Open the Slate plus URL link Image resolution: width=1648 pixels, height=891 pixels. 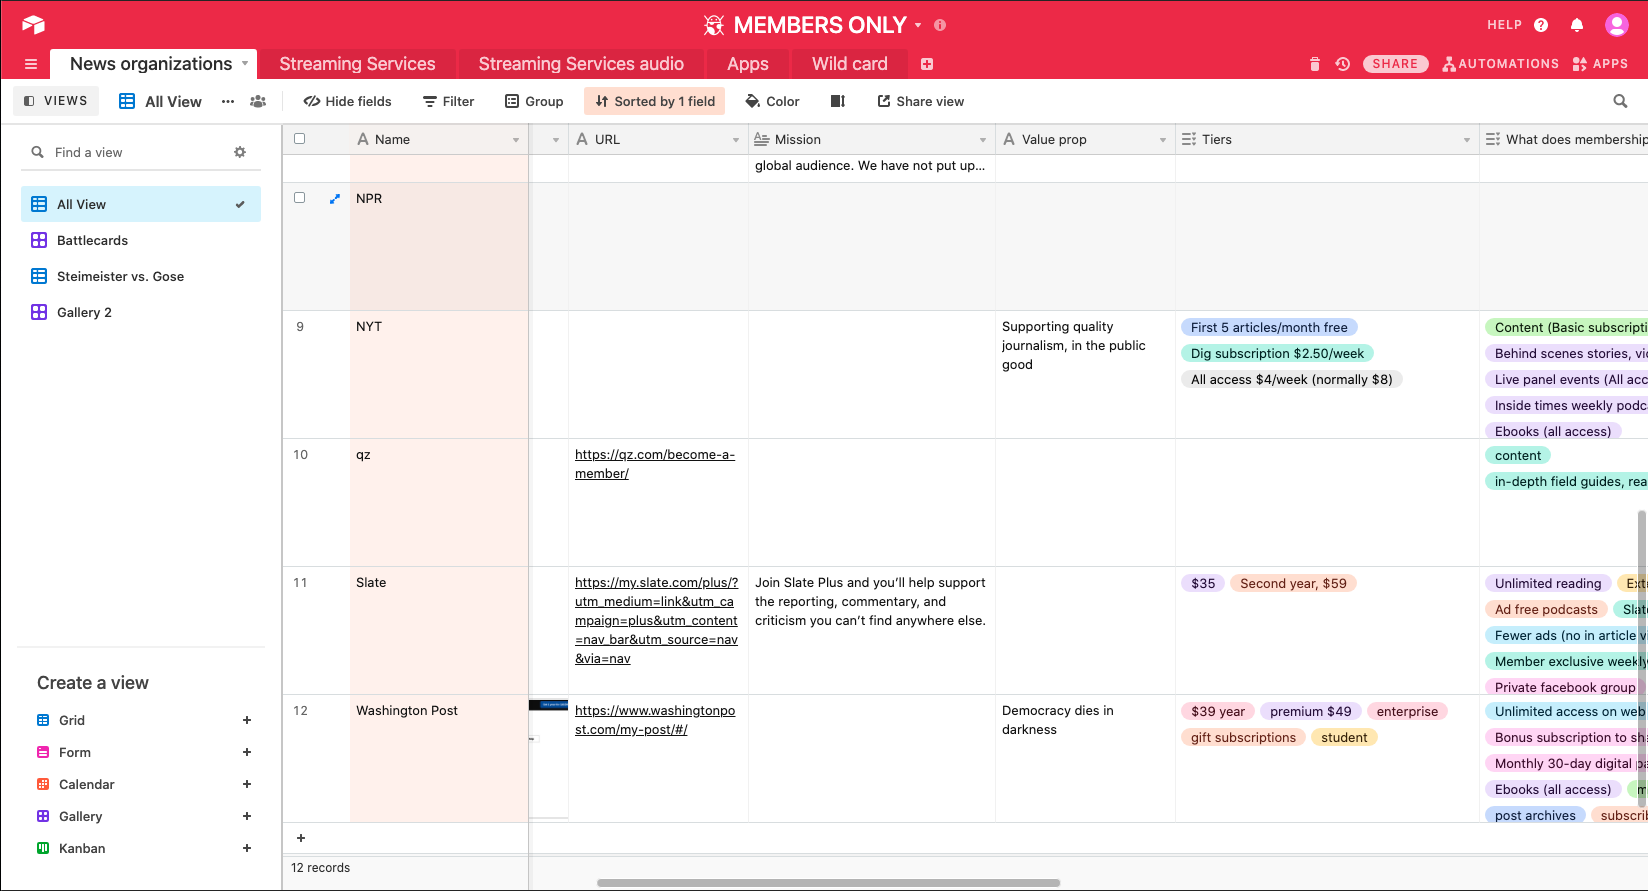point(656,620)
